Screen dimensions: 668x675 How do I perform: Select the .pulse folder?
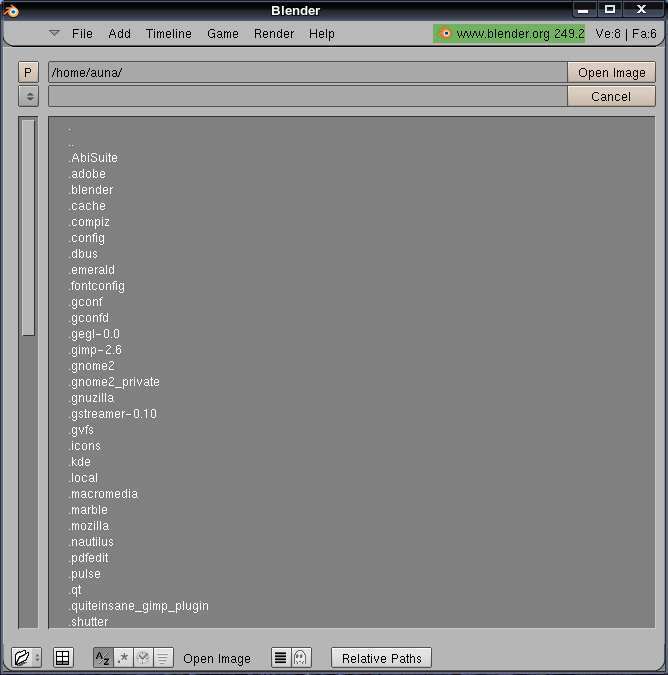point(85,573)
